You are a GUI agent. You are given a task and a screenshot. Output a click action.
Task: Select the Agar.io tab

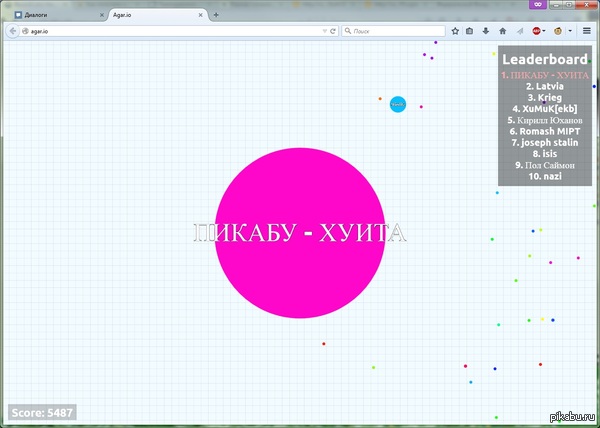(x=159, y=15)
